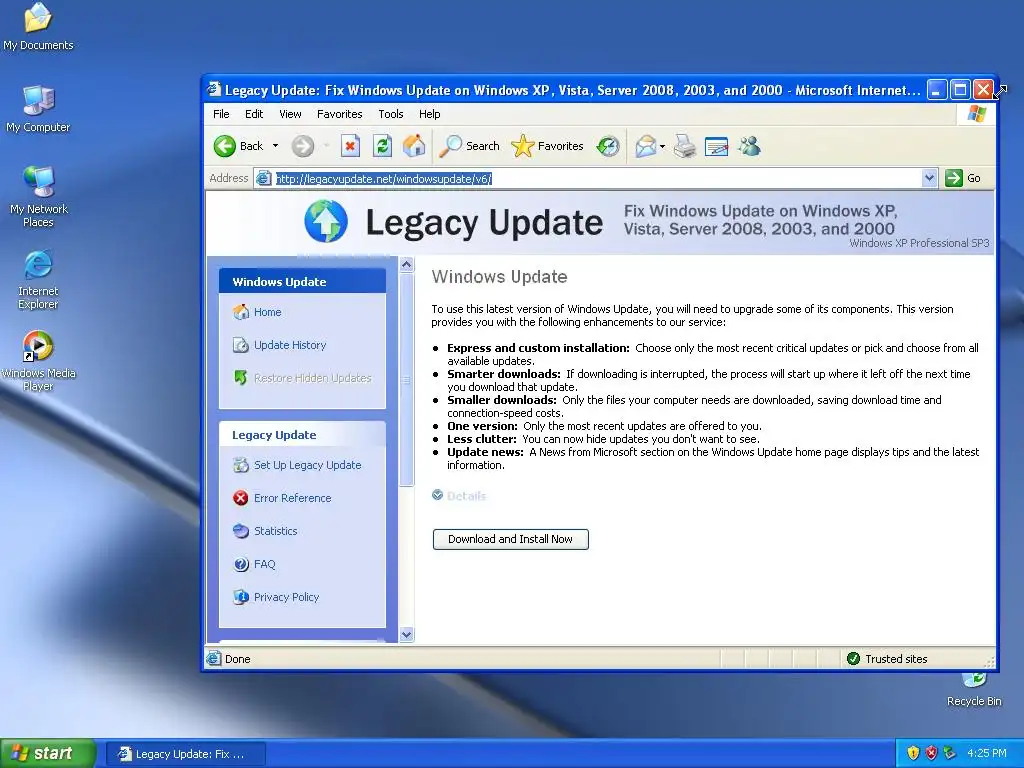Click the Update History icon in sidebar

coord(241,345)
